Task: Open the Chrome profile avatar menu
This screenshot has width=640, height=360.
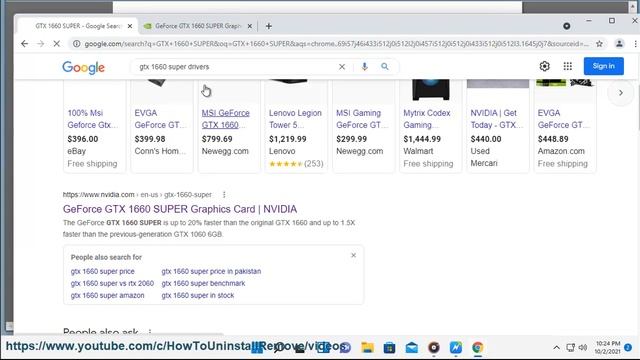Action: [619, 44]
